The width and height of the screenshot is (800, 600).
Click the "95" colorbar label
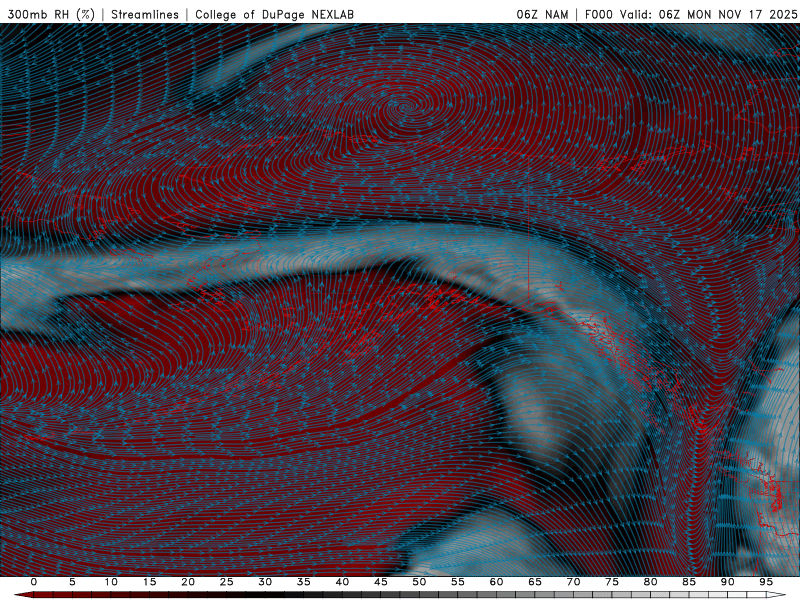pyautogui.click(x=765, y=582)
